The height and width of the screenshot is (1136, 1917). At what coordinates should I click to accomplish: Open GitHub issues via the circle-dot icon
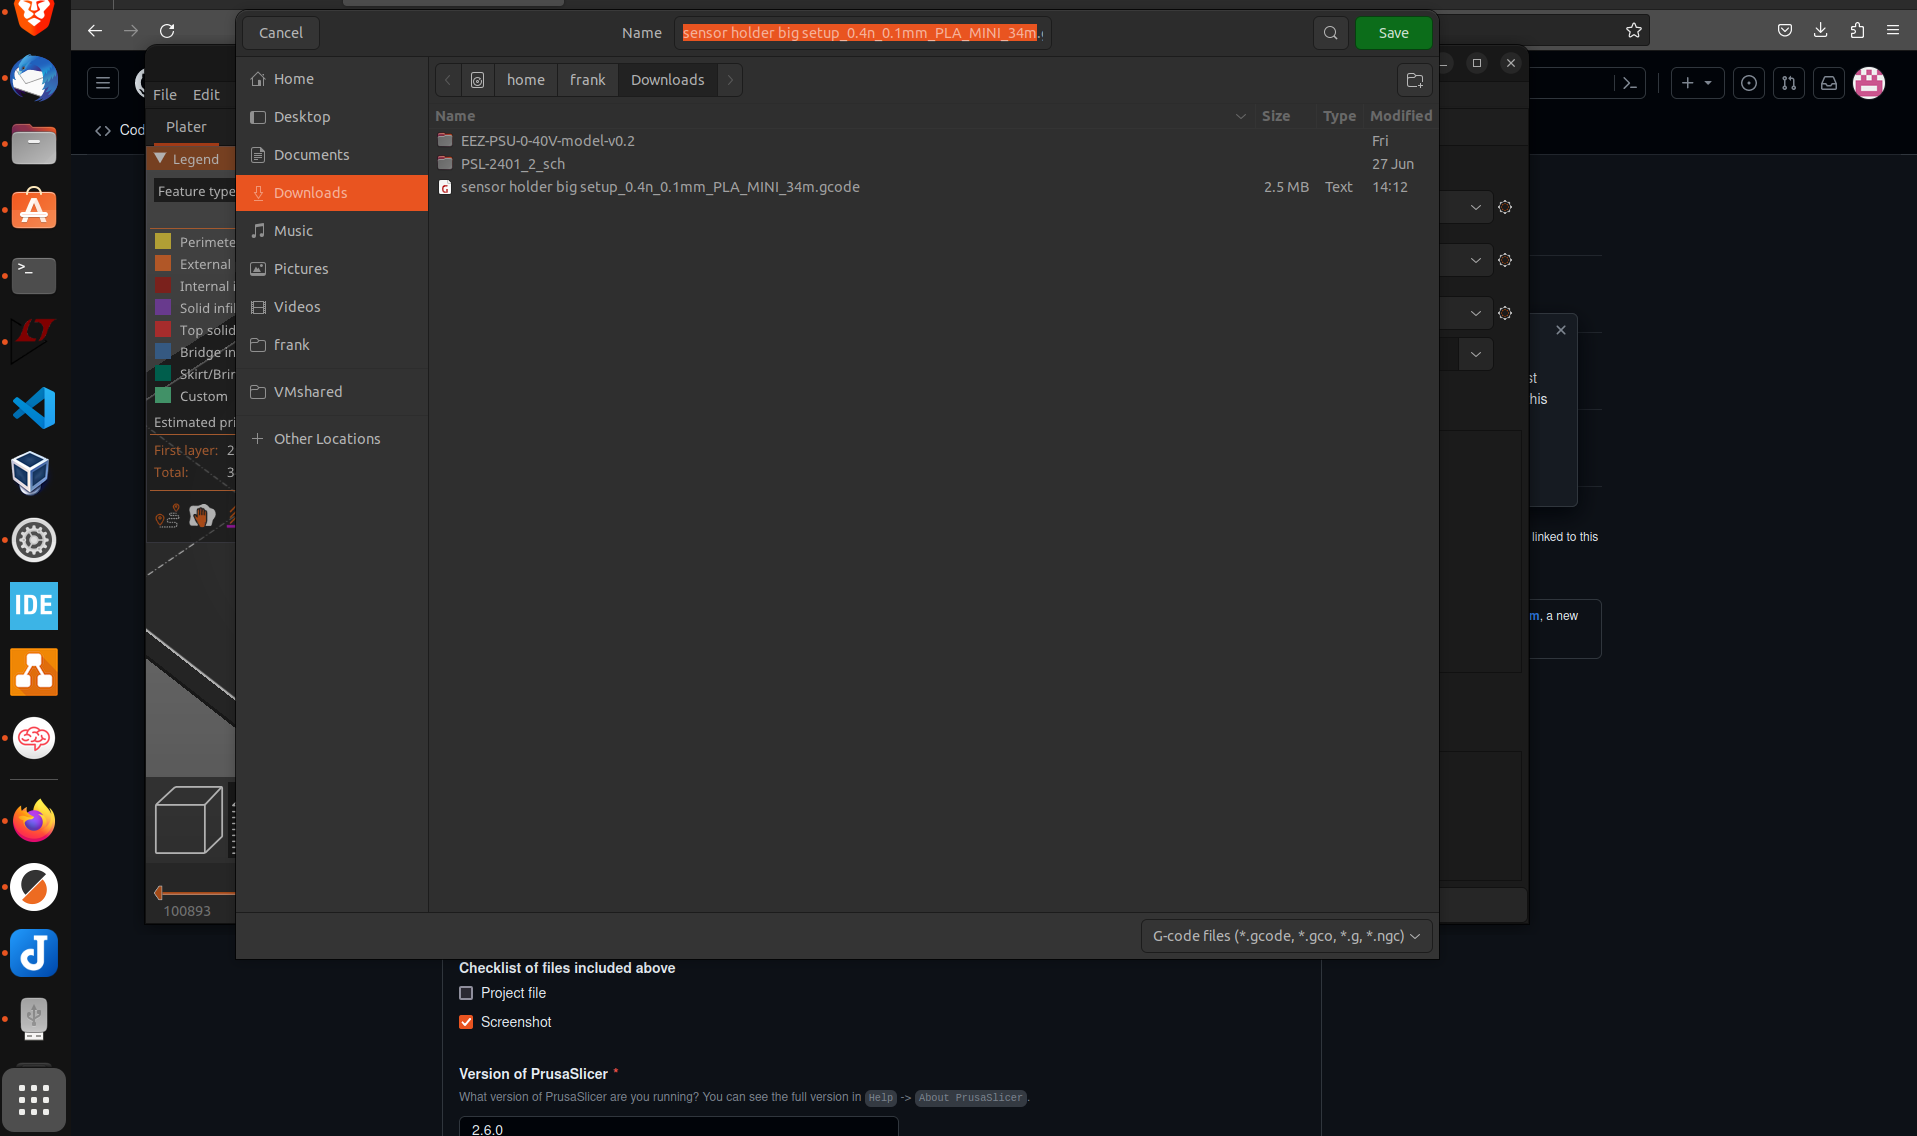[1749, 83]
